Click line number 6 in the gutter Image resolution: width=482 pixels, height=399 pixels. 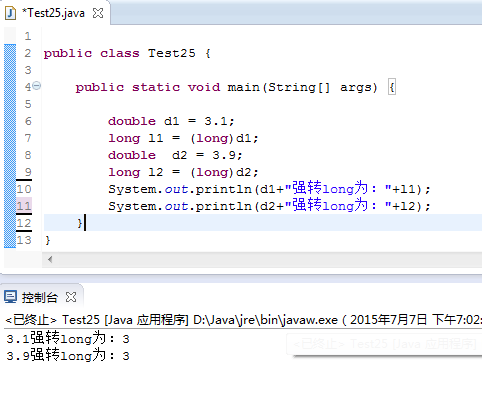tap(28, 121)
